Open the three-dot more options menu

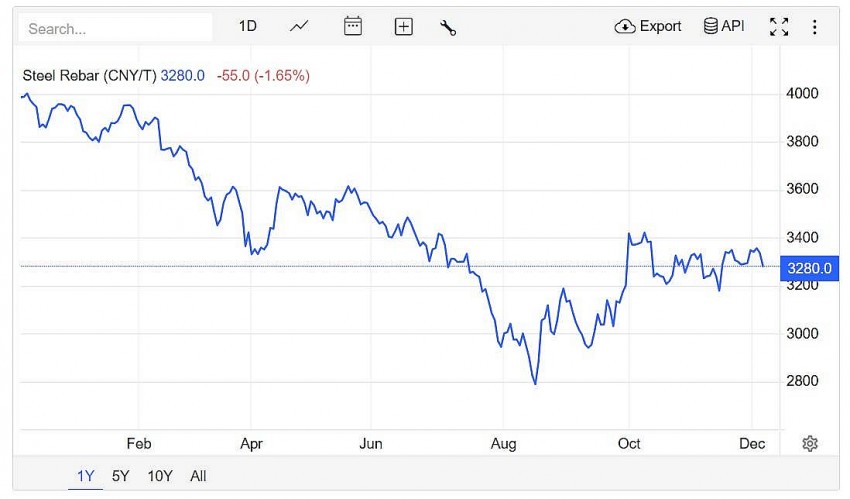(815, 27)
